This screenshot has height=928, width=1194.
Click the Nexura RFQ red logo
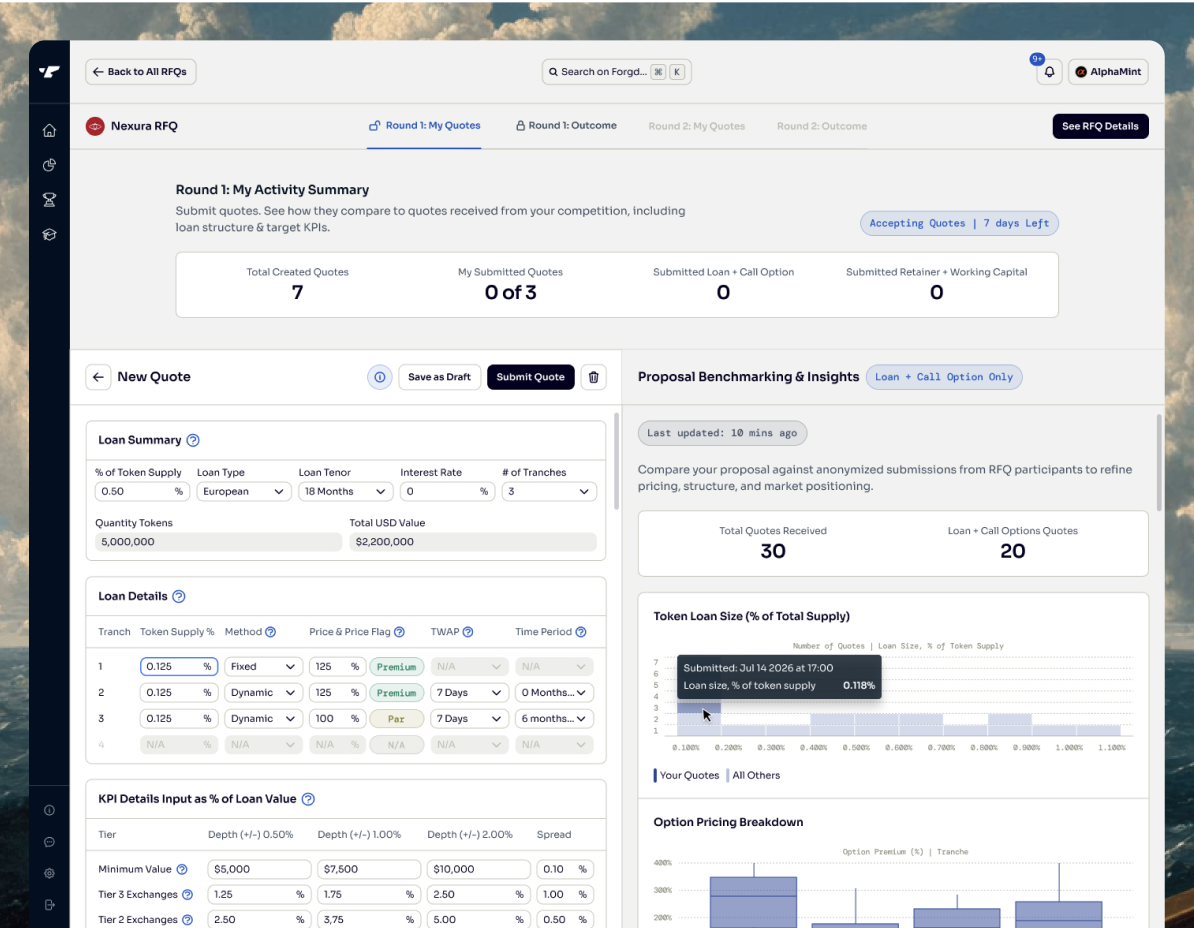95,126
